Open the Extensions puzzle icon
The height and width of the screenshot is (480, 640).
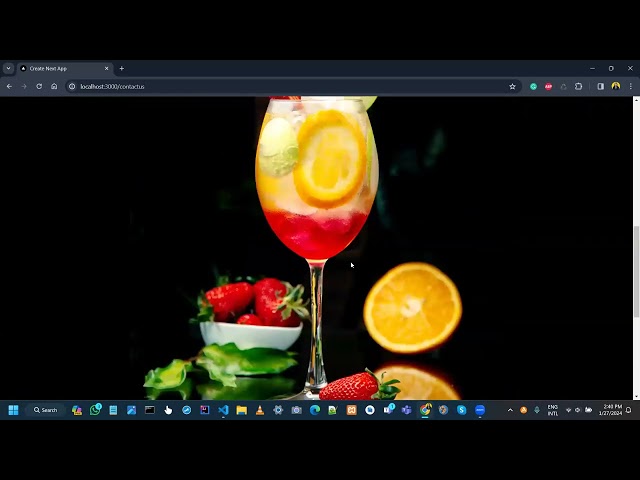(578, 87)
